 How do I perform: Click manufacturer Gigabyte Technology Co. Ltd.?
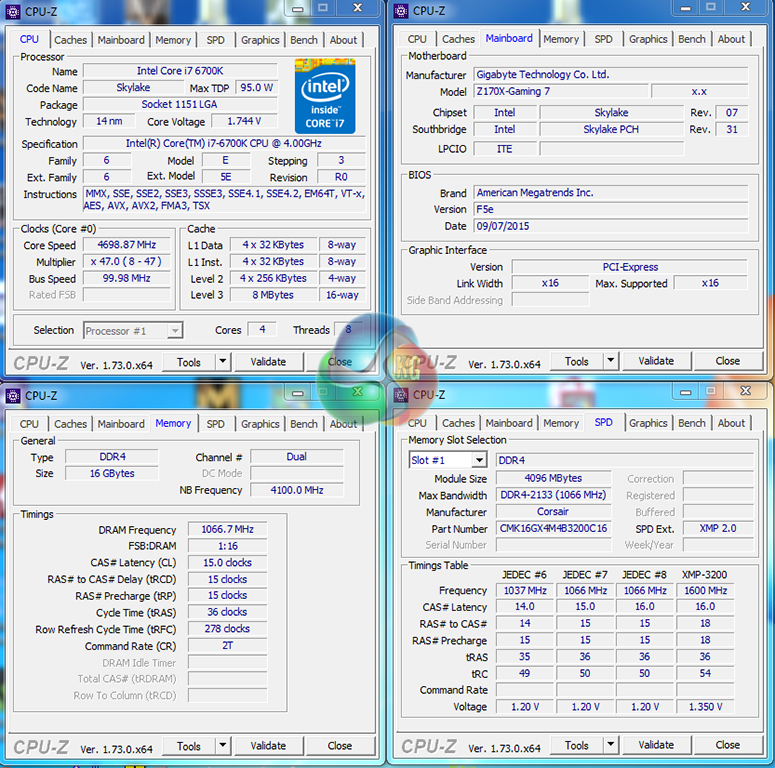pos(611,75)
